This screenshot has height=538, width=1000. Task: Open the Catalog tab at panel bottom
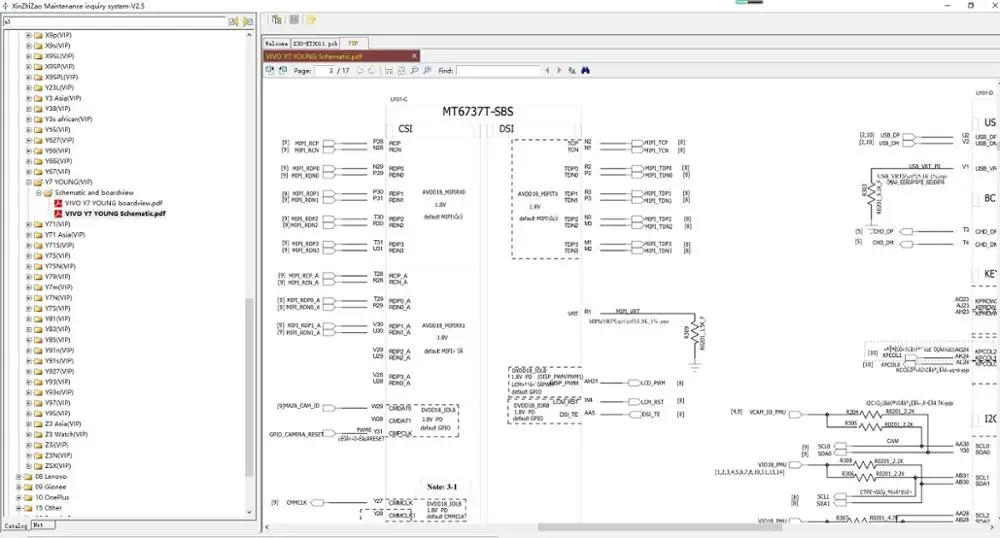pyautogui.click(x=15, y=525)
